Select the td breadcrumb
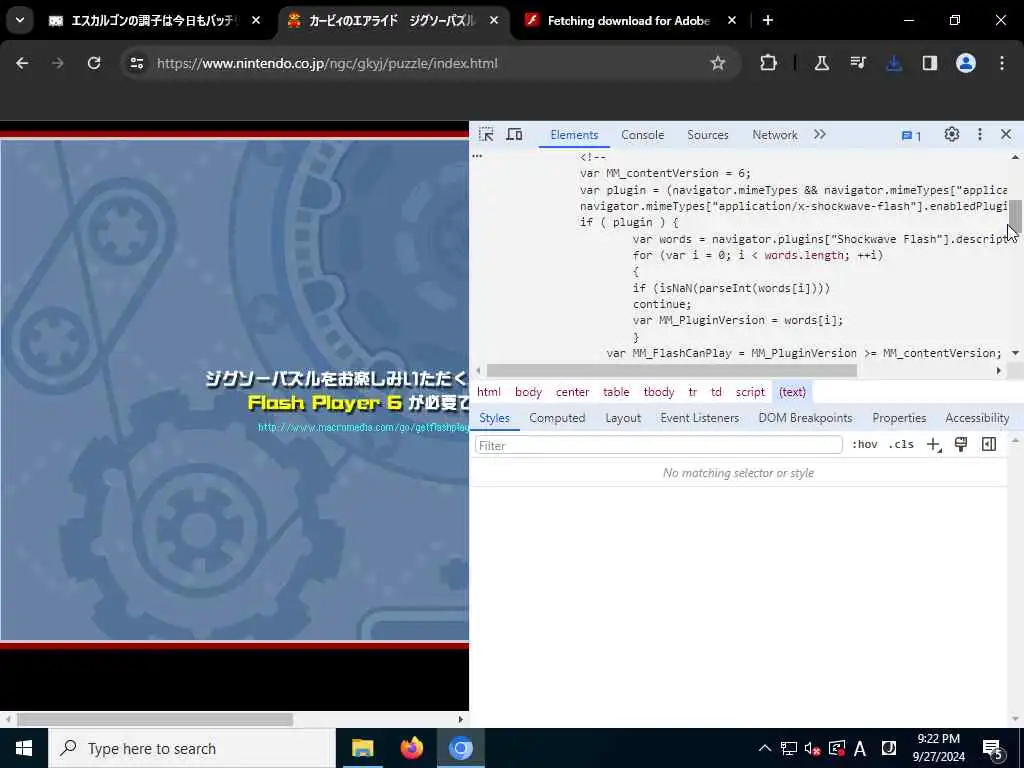 tap(716, 392)
